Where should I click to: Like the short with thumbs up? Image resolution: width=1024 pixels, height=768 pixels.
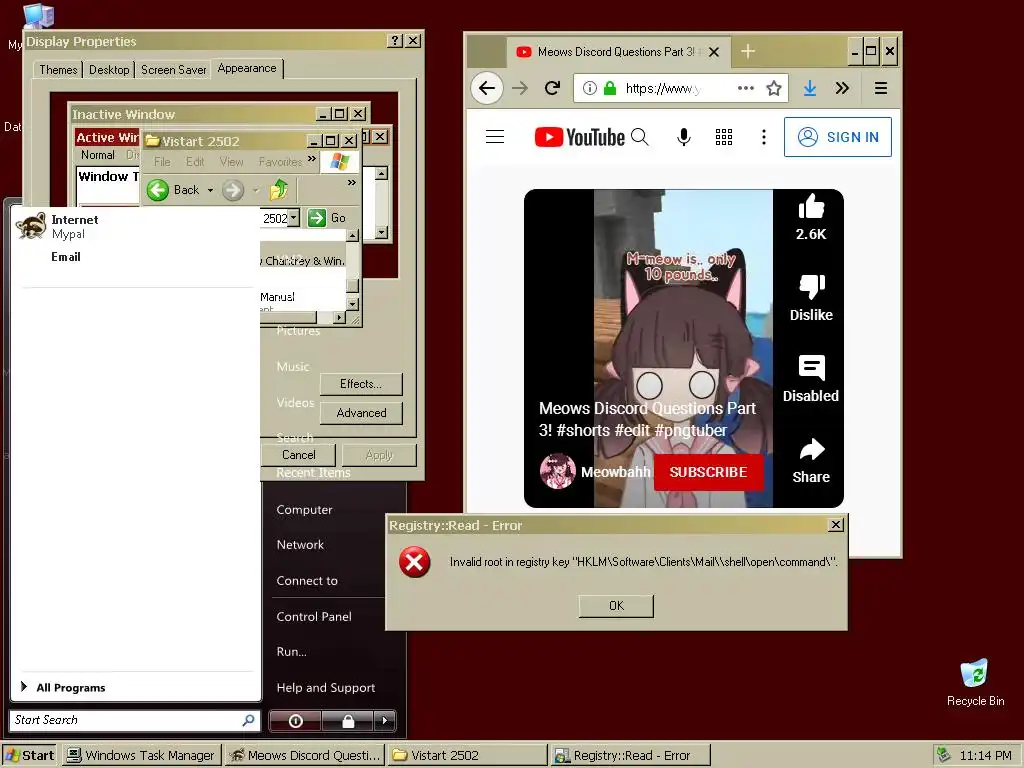(811, 206)
